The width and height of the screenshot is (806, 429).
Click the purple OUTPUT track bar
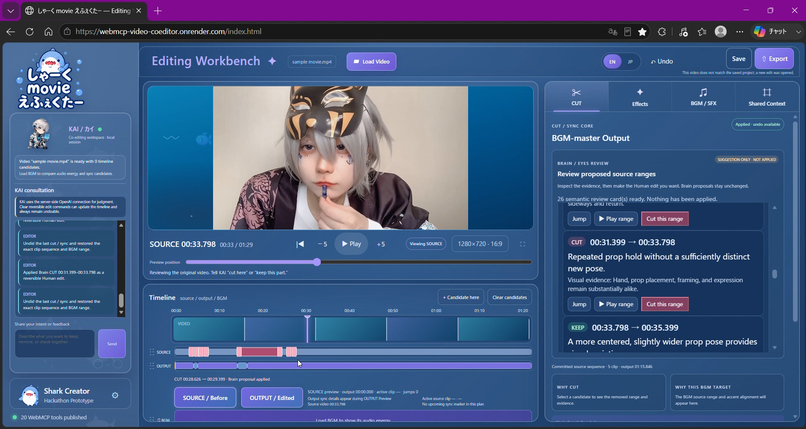pos(353,366)
